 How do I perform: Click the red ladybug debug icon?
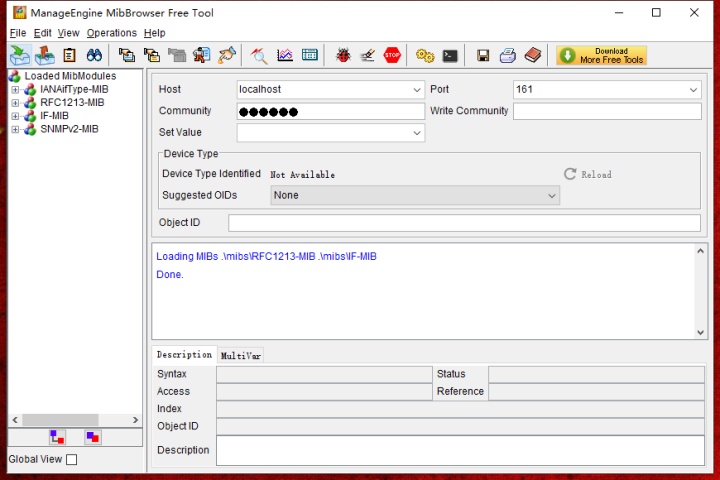click(x=343, y=56)
